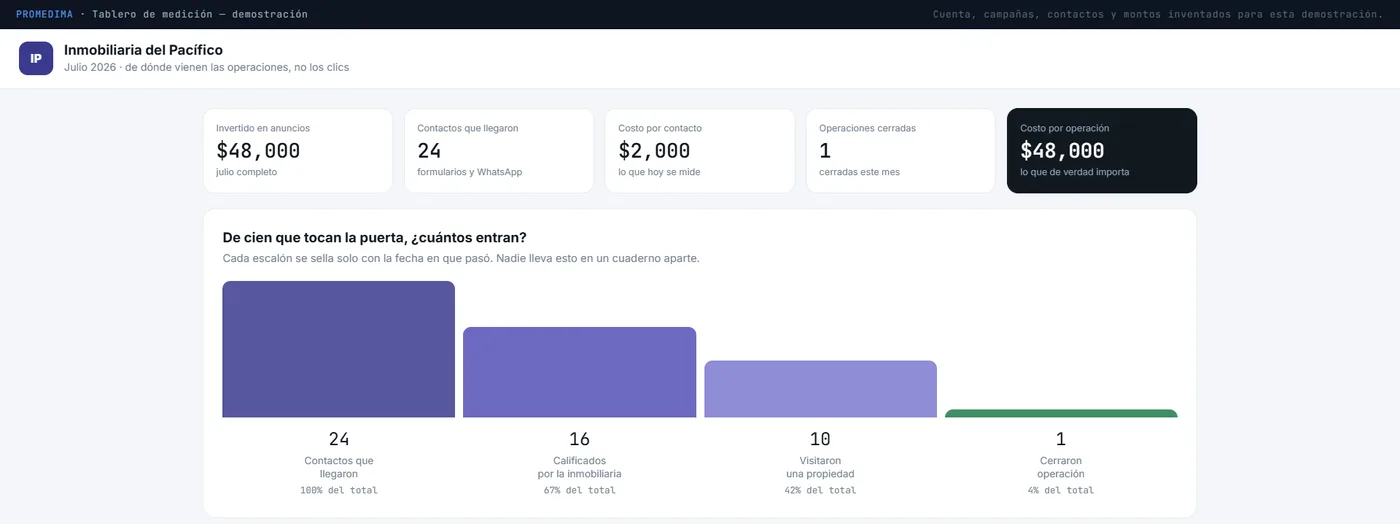The image size is (1400, 524).
Task: Open the 'Contactos que llegaron' summary card
Action: point(499,150)
